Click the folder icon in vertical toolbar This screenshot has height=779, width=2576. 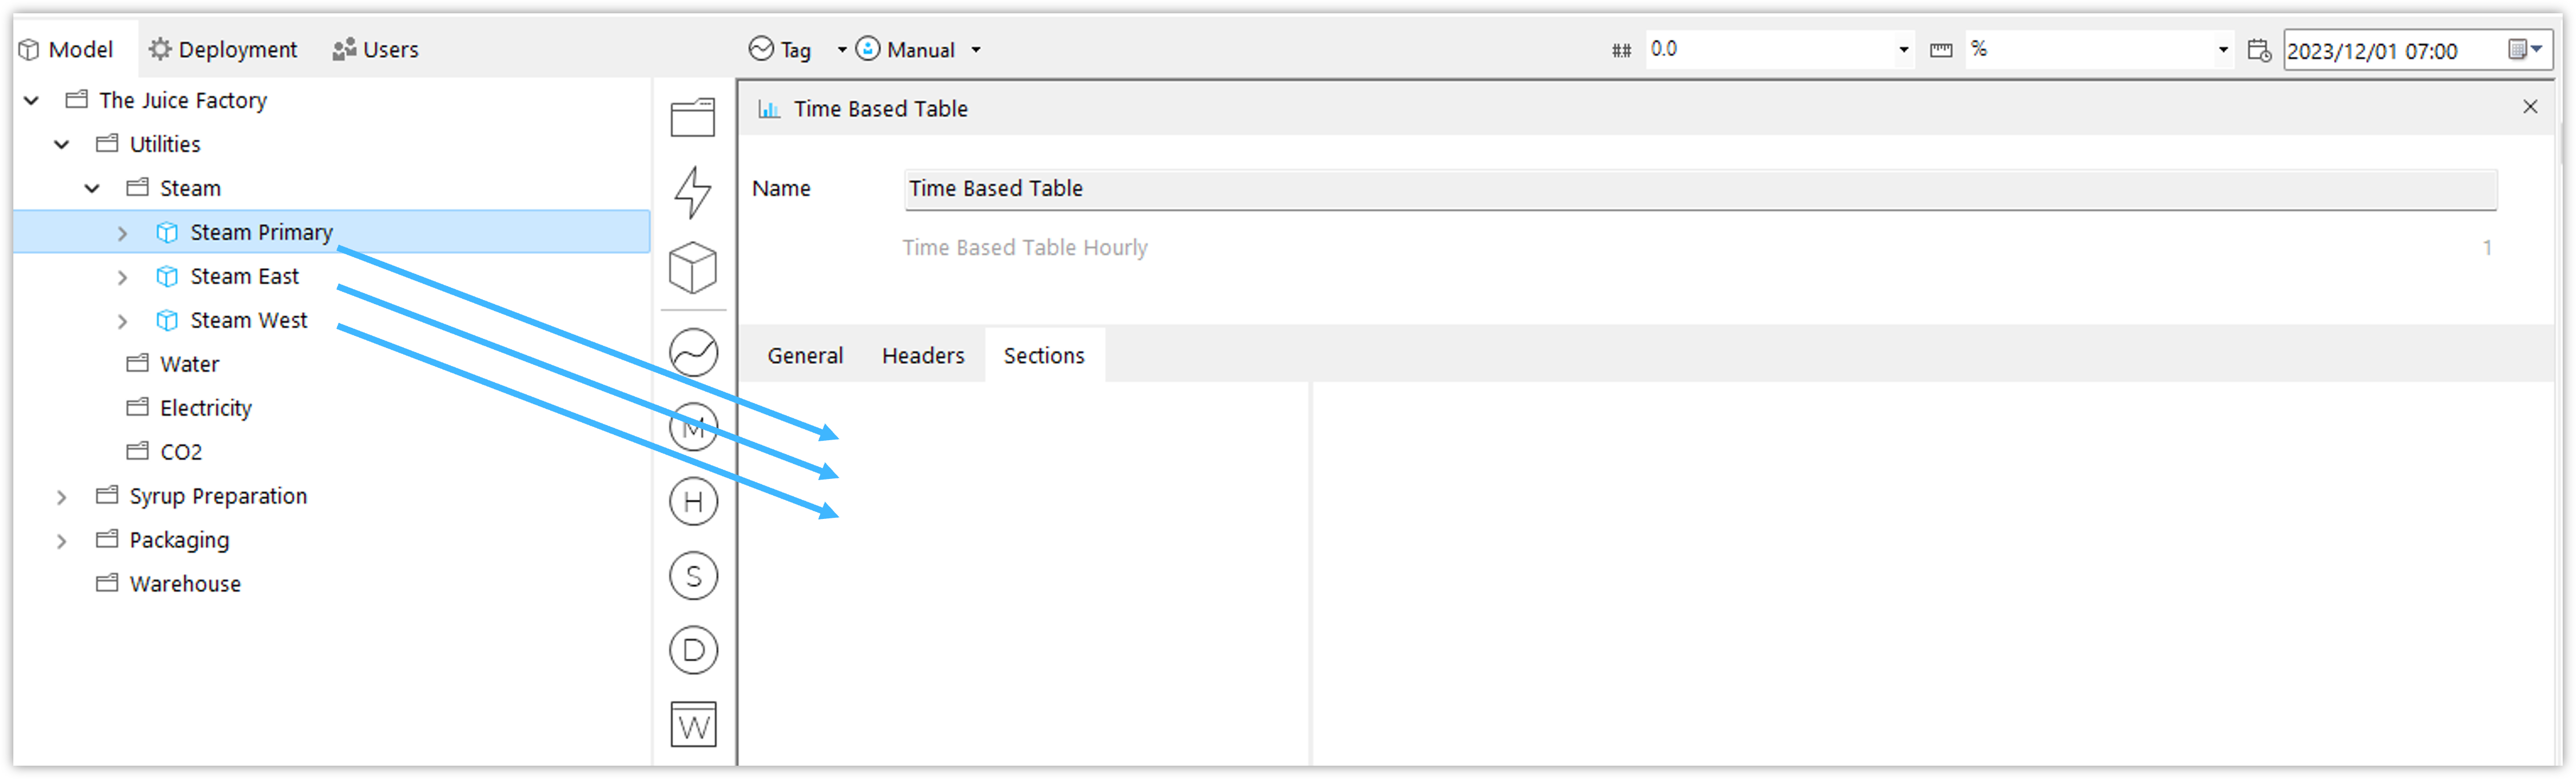[x=693, y=117]
